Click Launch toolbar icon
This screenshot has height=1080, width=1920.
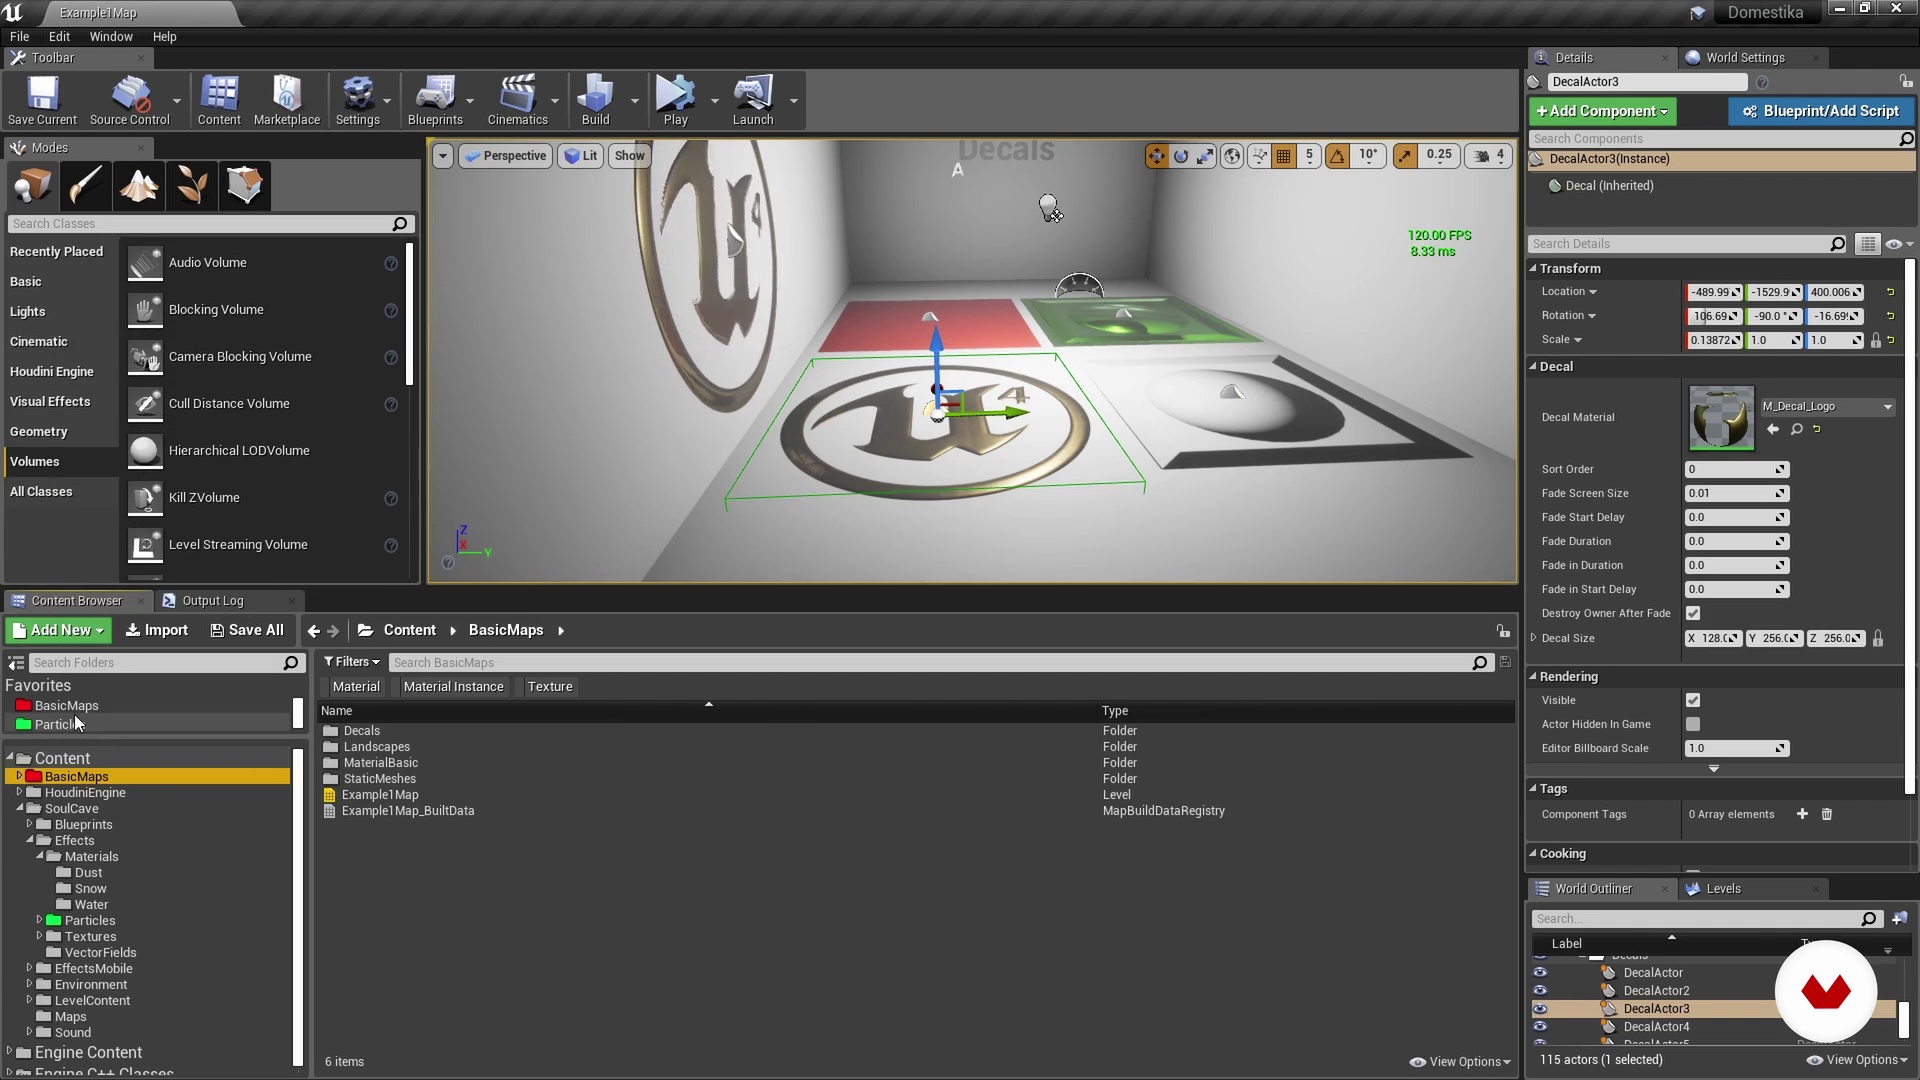coord(753,100)
